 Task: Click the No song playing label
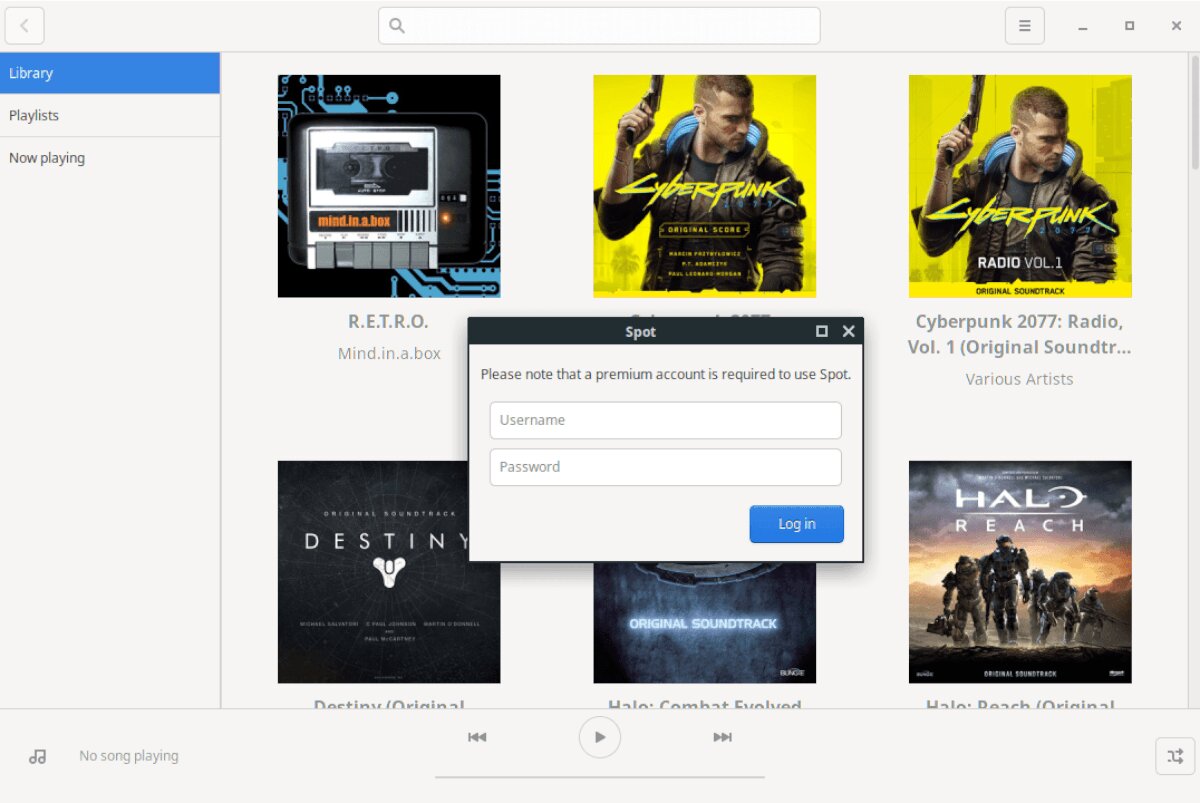[x=129, y=756]
